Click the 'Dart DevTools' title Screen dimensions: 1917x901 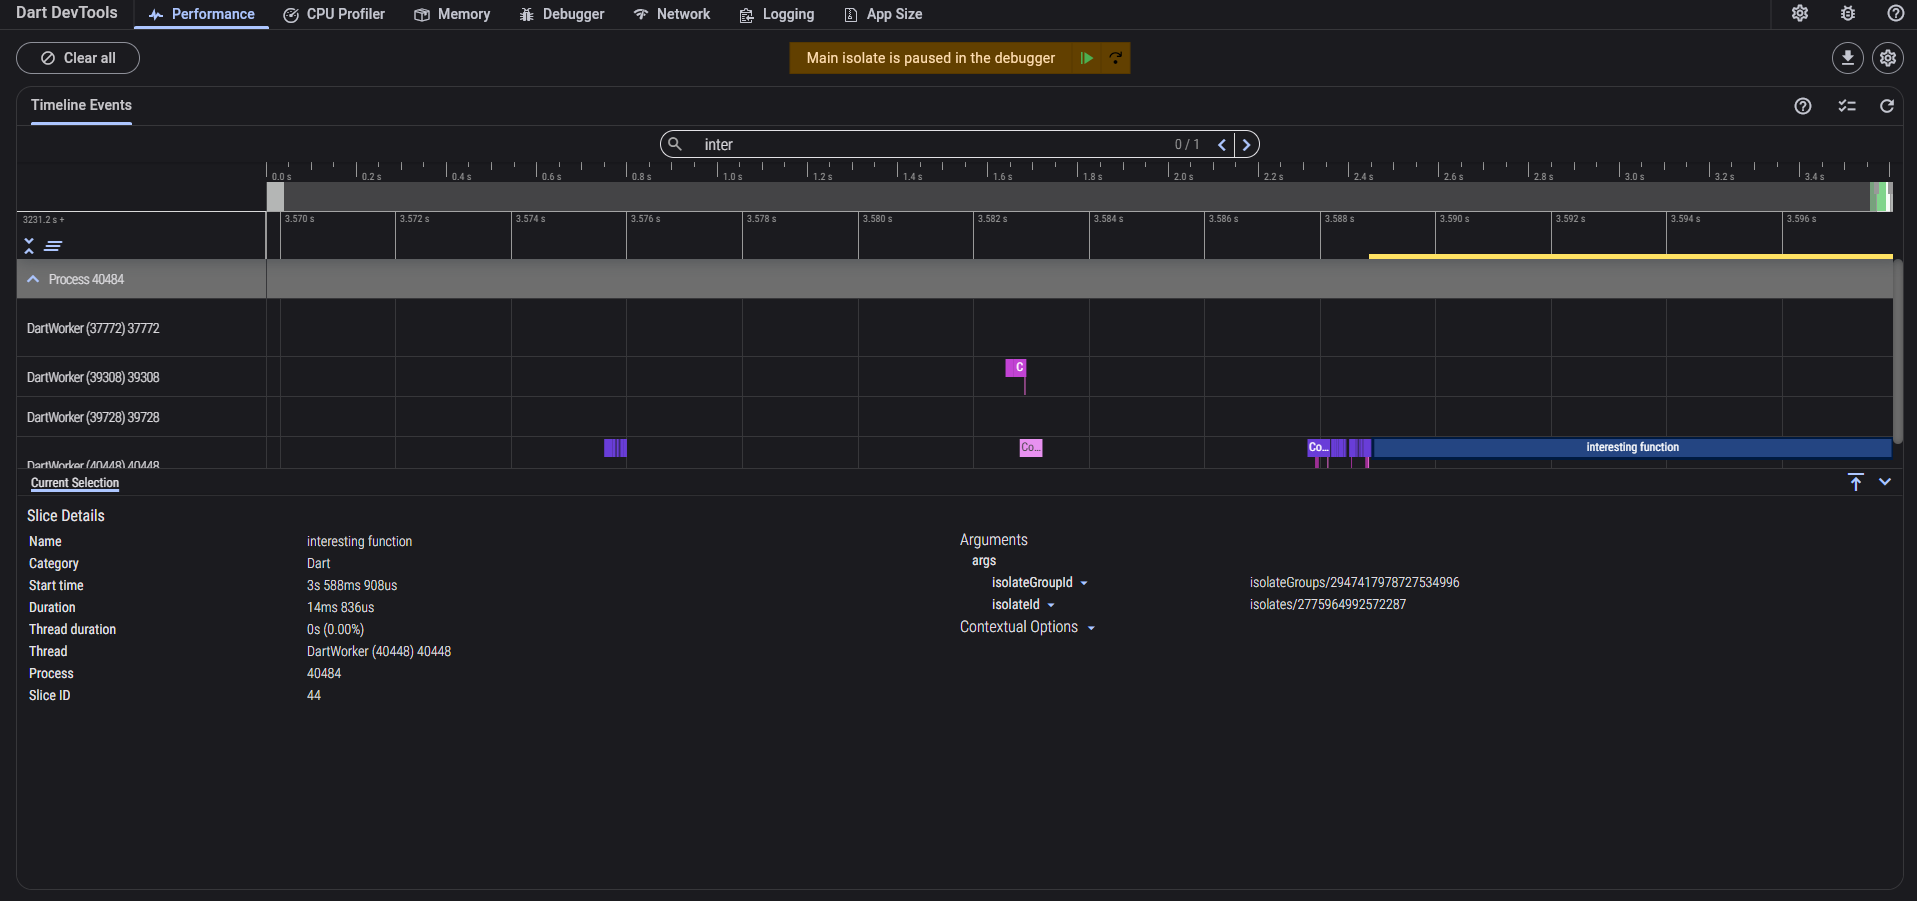point(66,13)
